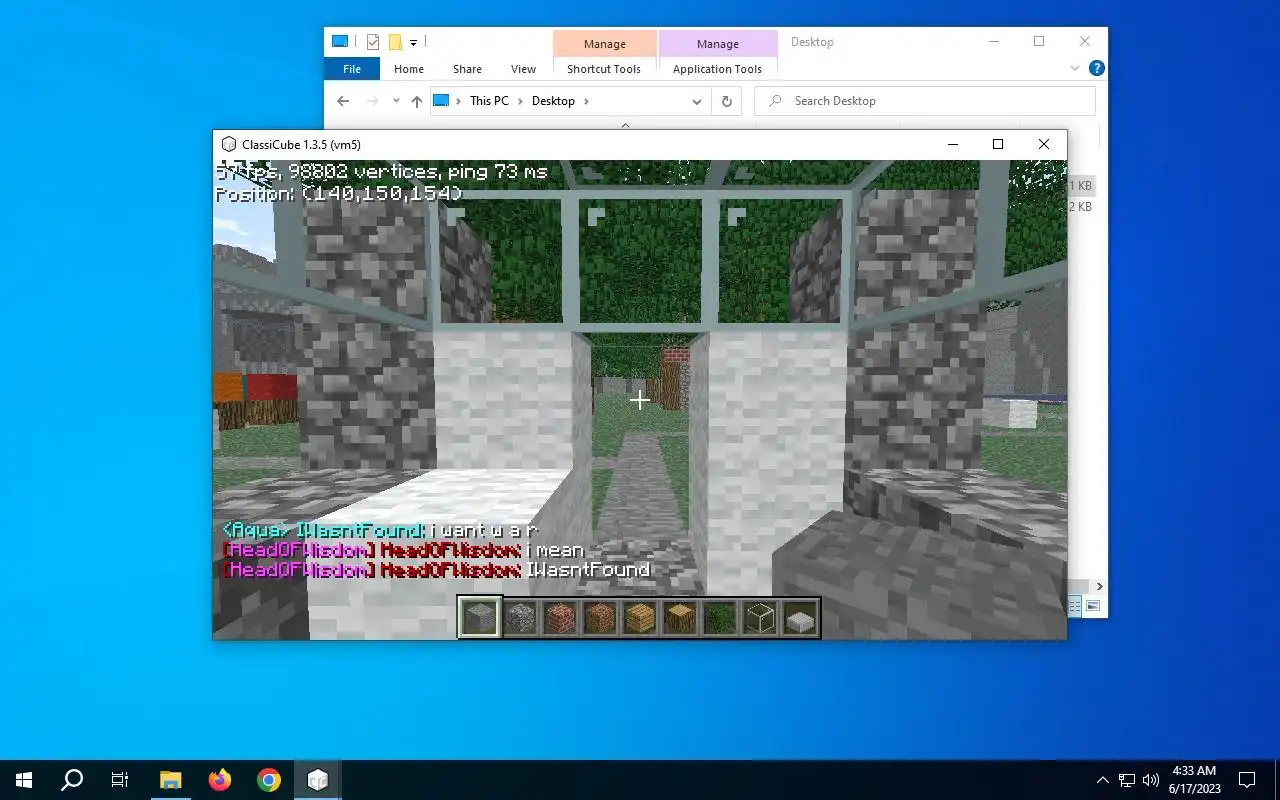Go forward in File Explorer

click(373, 101)
